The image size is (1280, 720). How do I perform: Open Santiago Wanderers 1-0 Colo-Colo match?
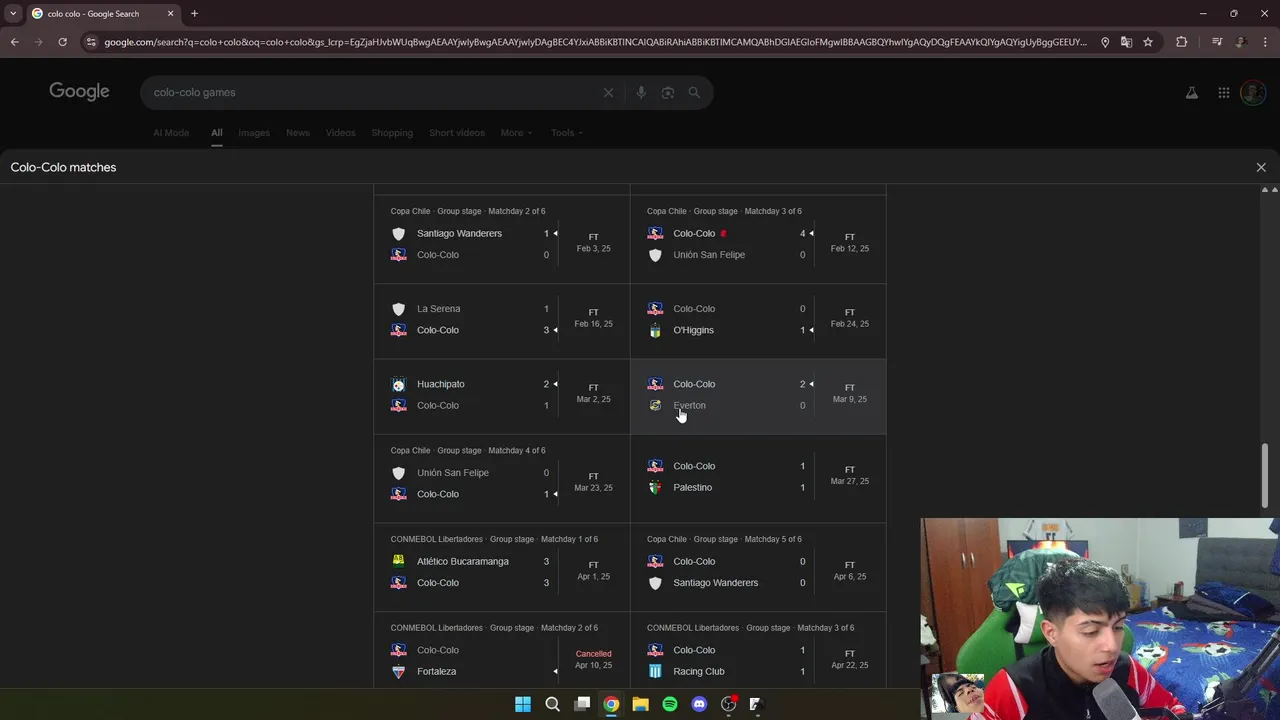click(502, 240)
